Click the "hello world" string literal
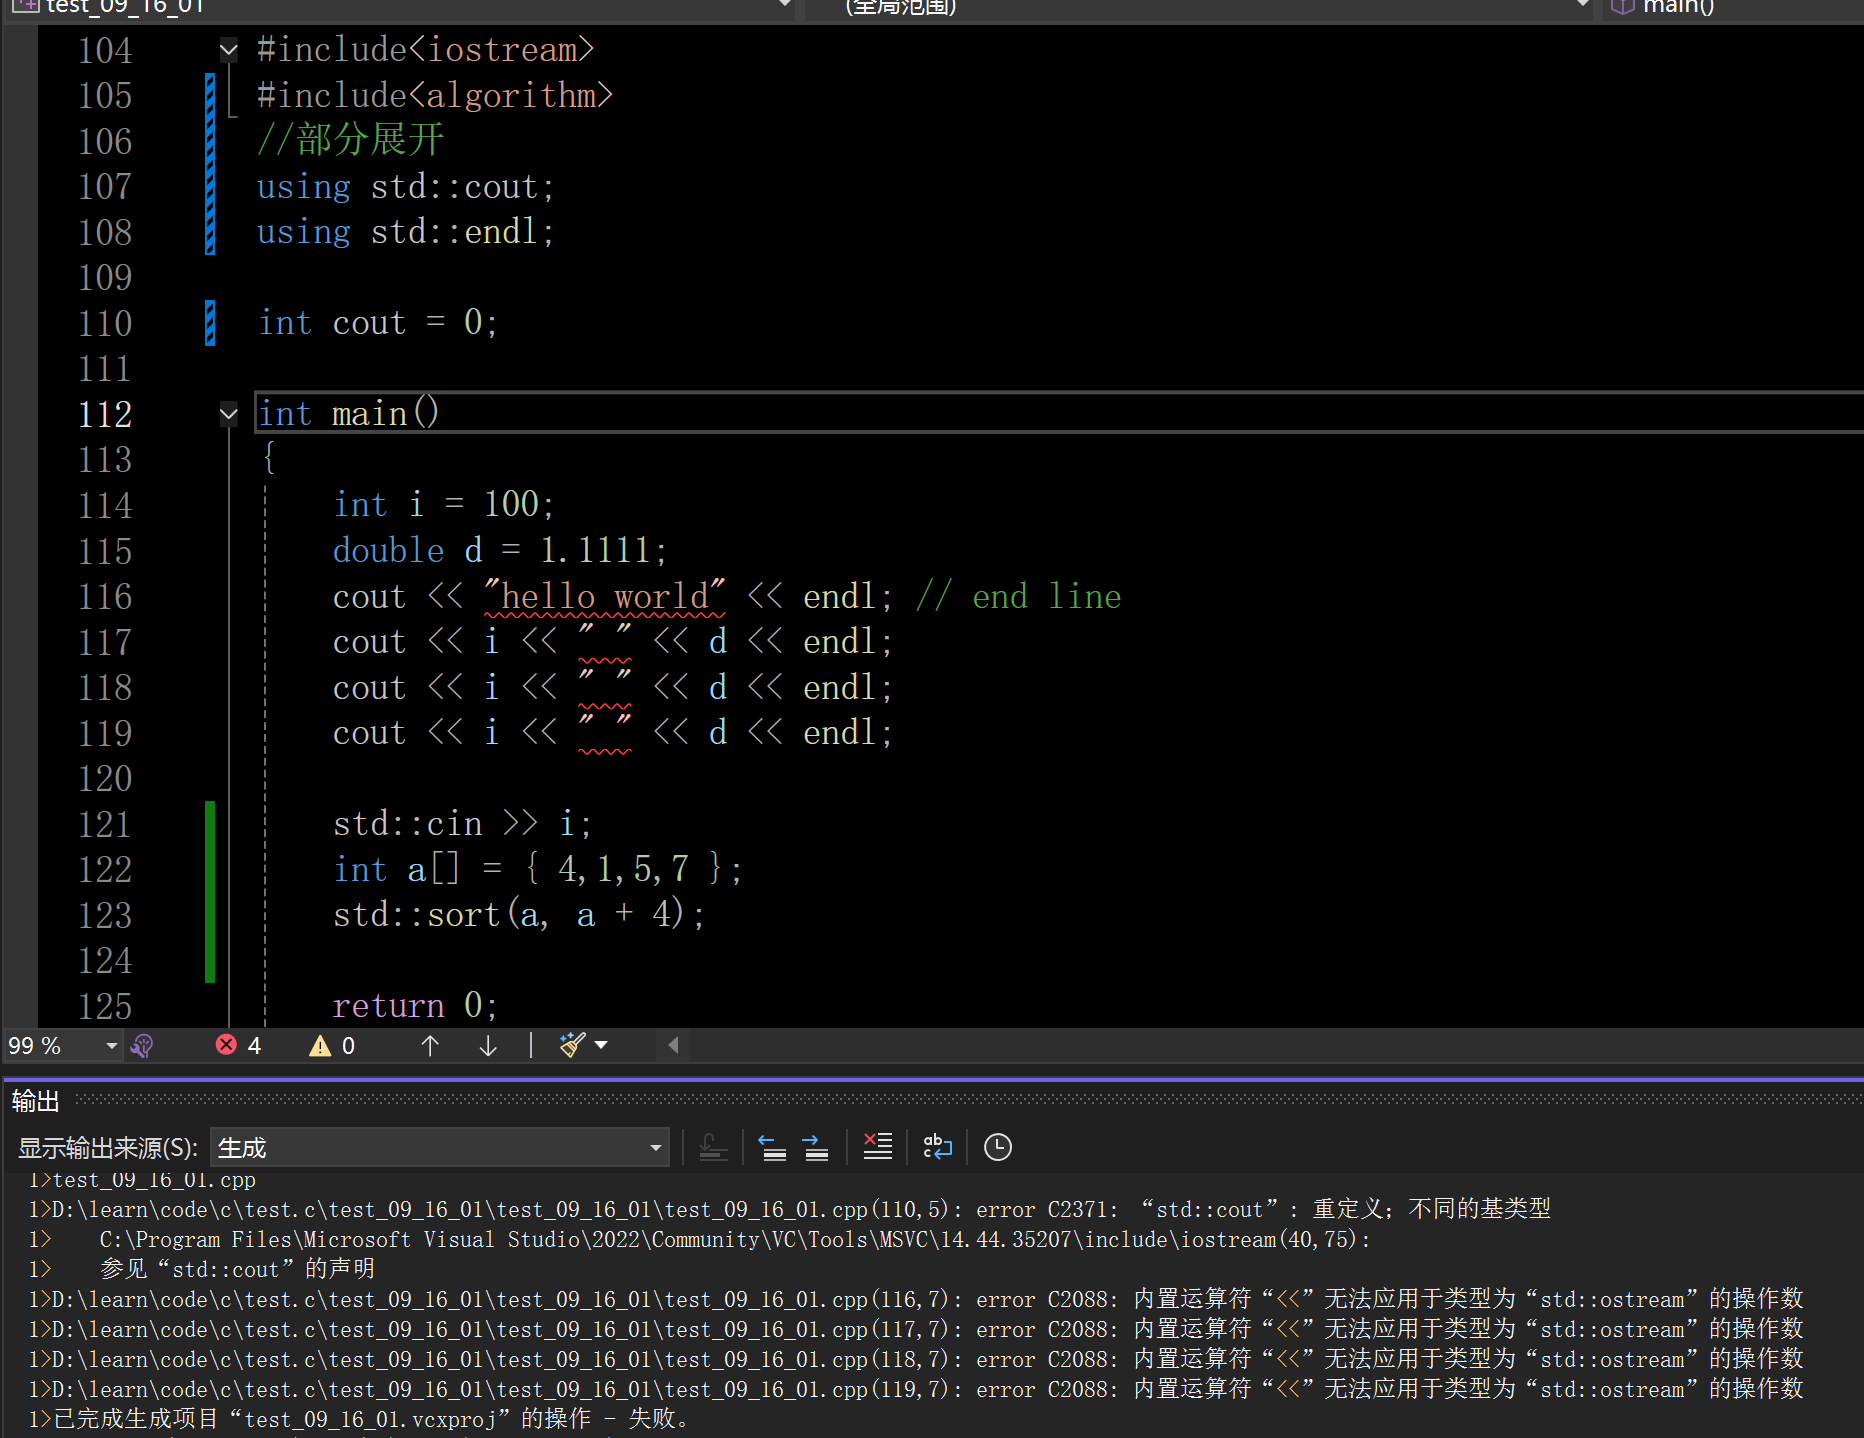Screen dimensions: 1864x1438 (x=604, y=596)
